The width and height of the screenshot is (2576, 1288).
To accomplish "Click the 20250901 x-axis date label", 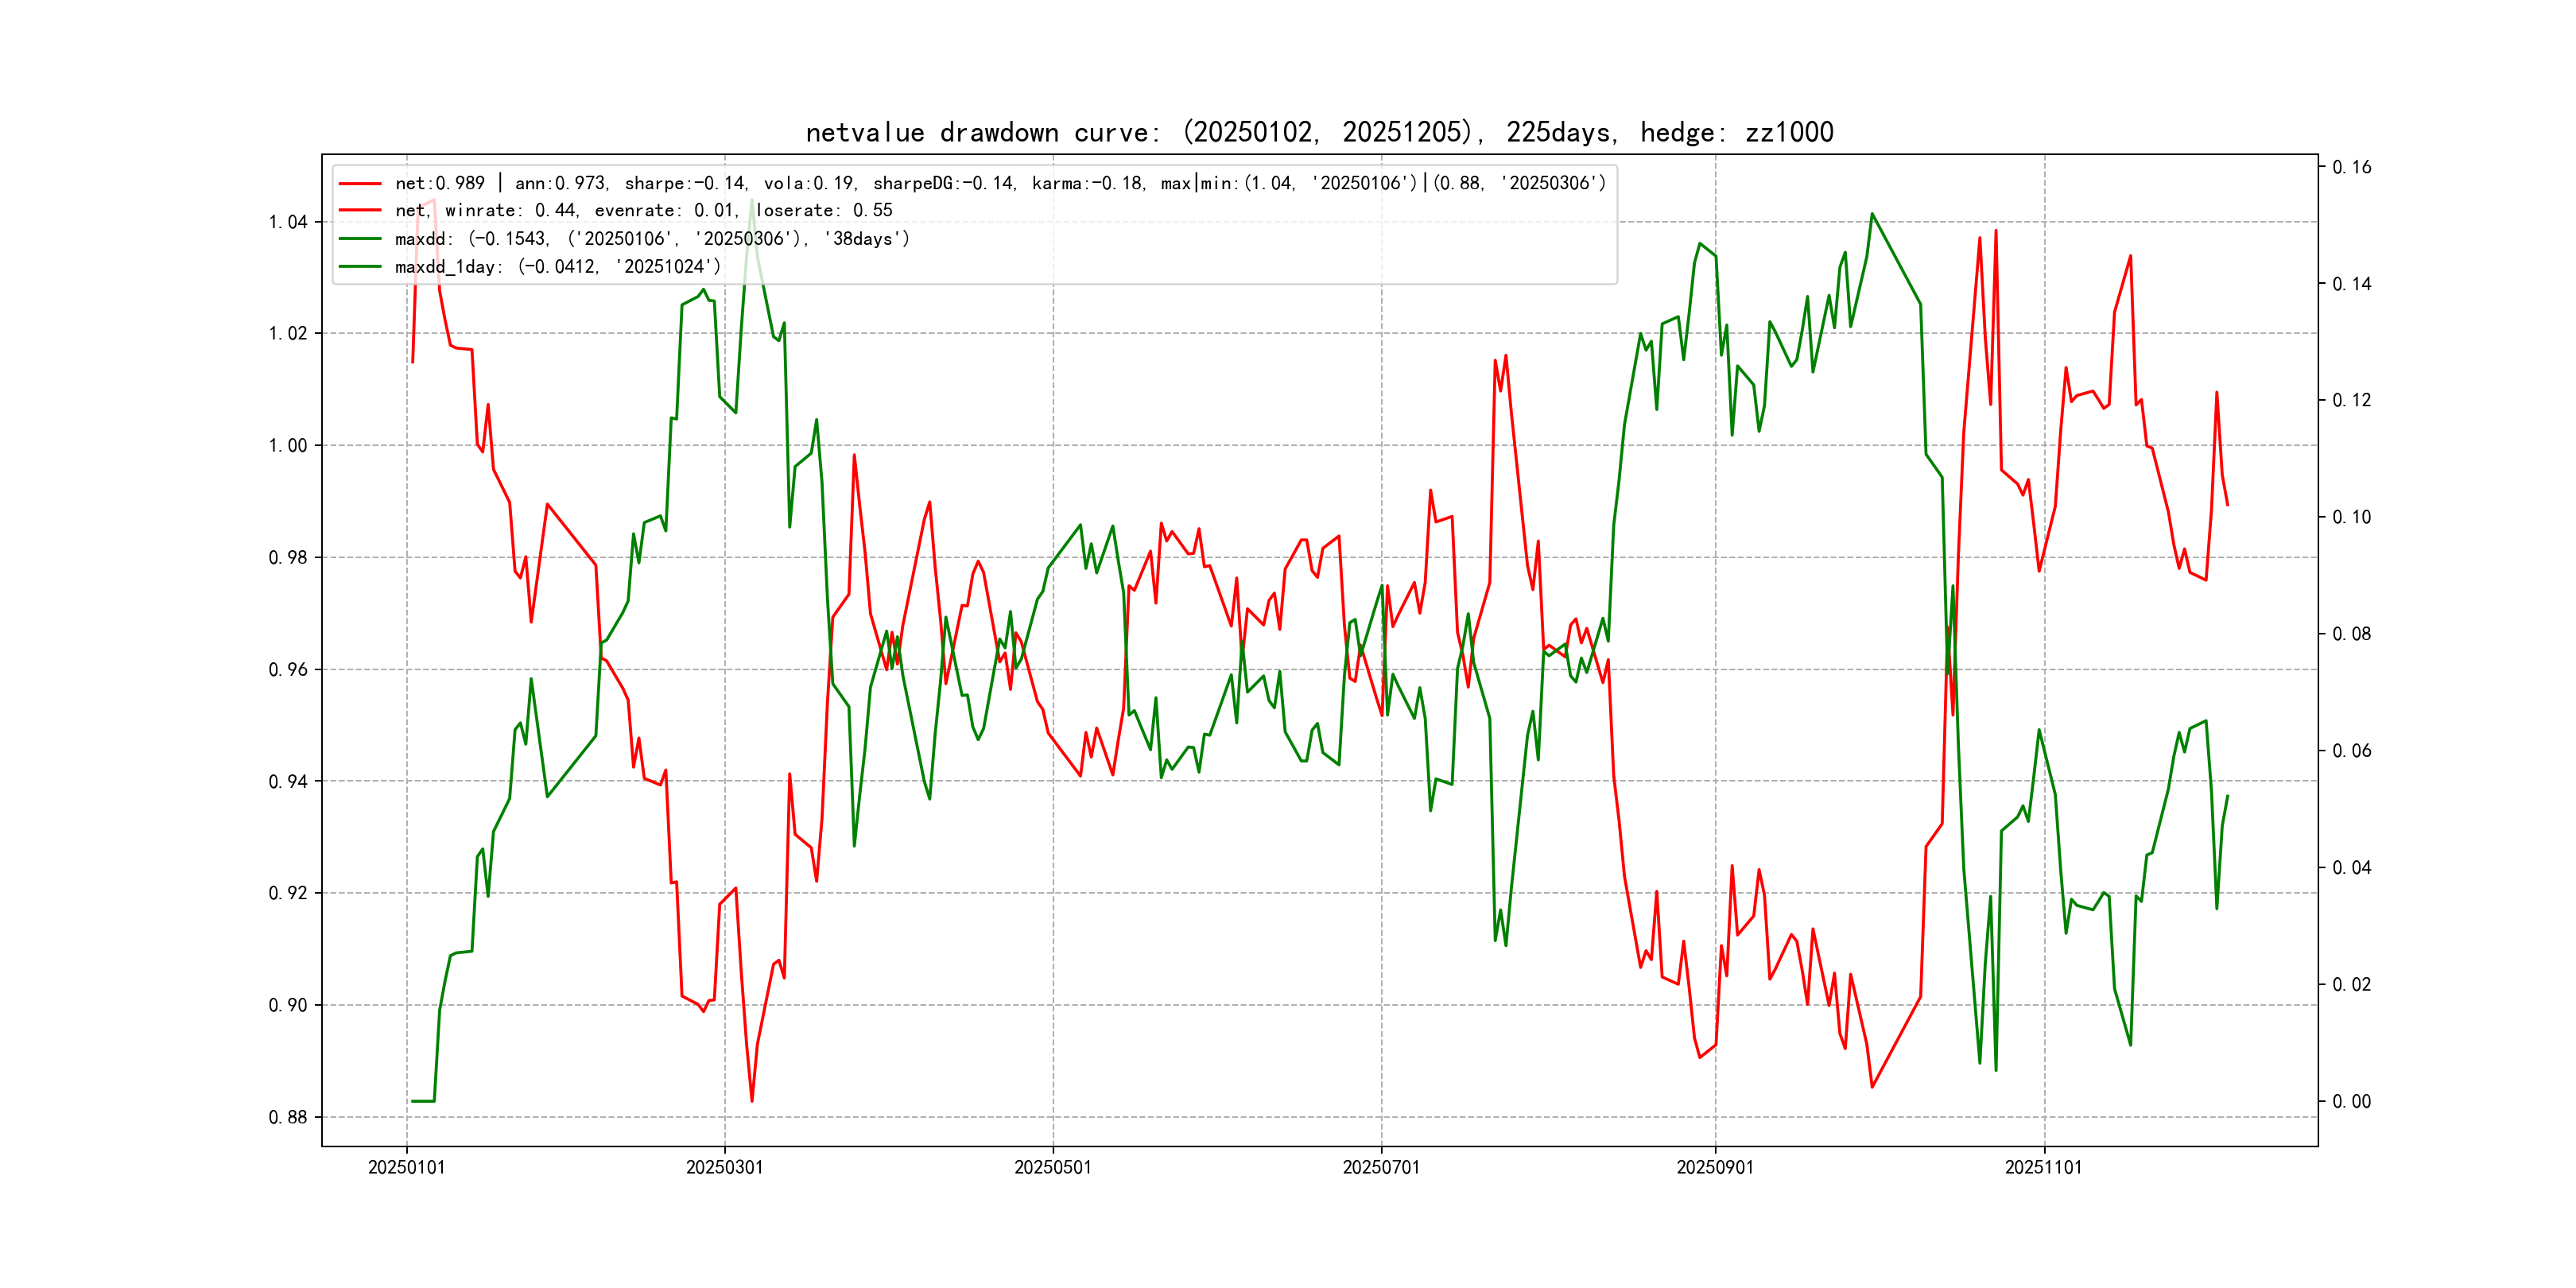I will 1714,1167.
